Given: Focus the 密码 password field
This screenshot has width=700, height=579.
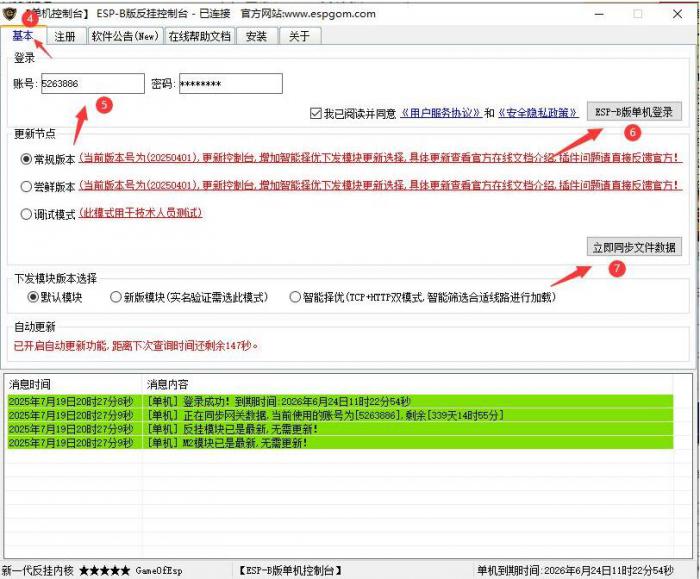Looking at the screenshot, I should point(231,83).
